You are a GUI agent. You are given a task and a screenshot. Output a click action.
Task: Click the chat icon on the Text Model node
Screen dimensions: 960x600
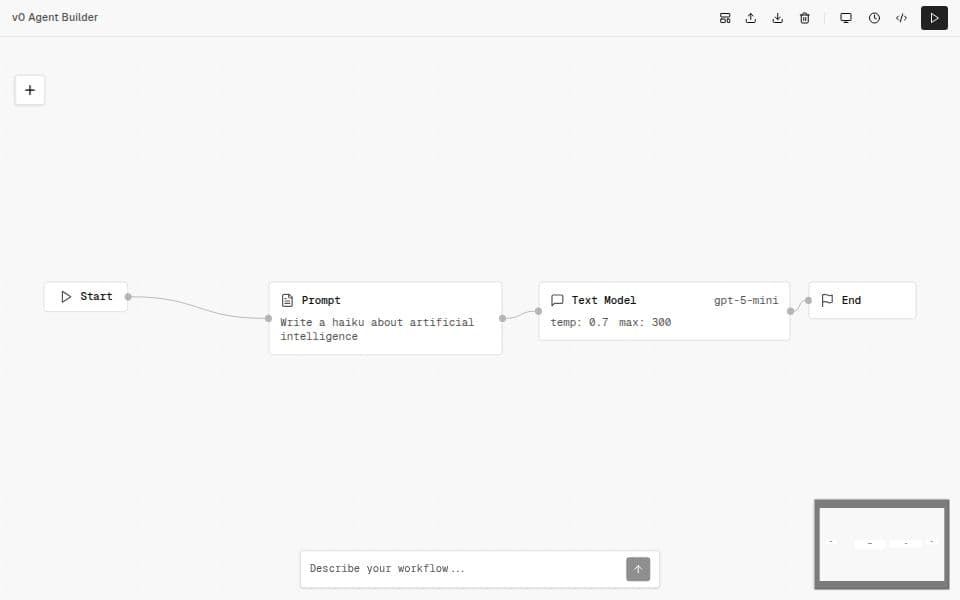[557, 300]
